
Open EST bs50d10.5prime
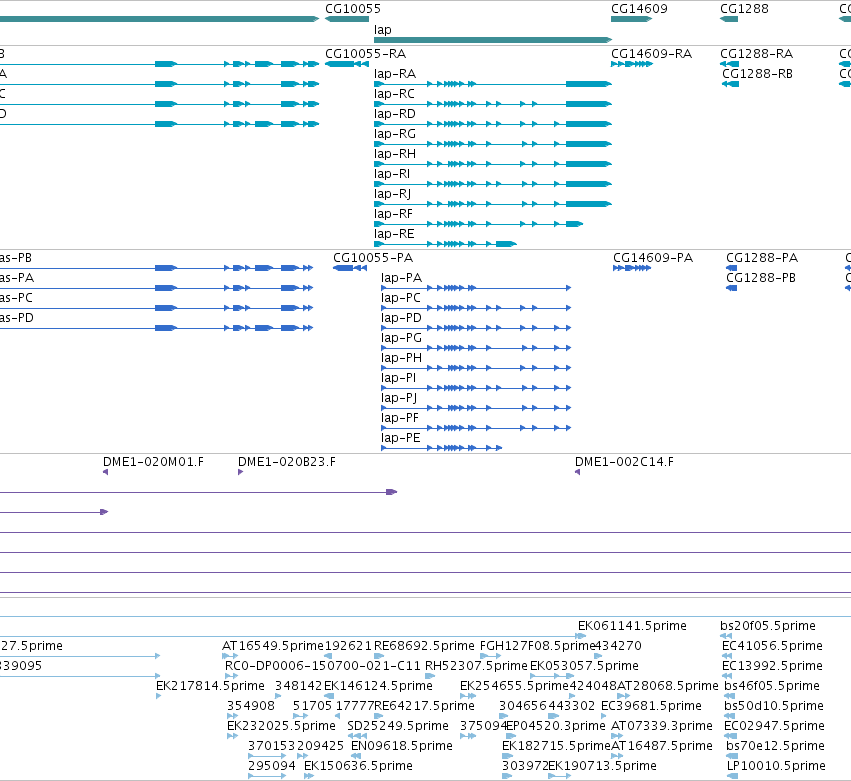coord(774,706)
